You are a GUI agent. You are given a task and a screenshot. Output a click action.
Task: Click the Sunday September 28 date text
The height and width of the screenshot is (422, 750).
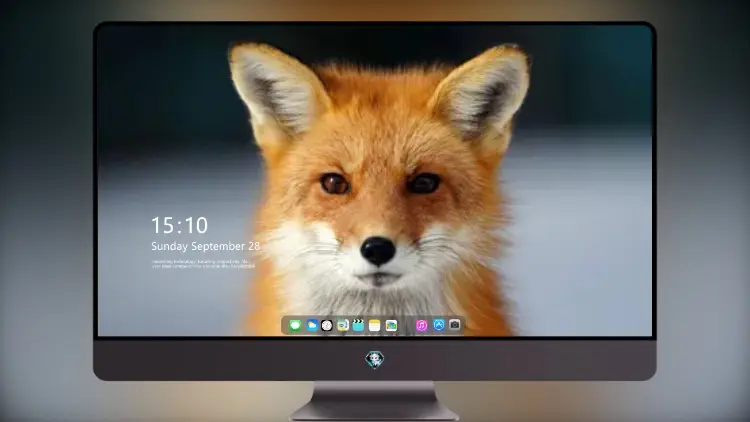point(206,246)
